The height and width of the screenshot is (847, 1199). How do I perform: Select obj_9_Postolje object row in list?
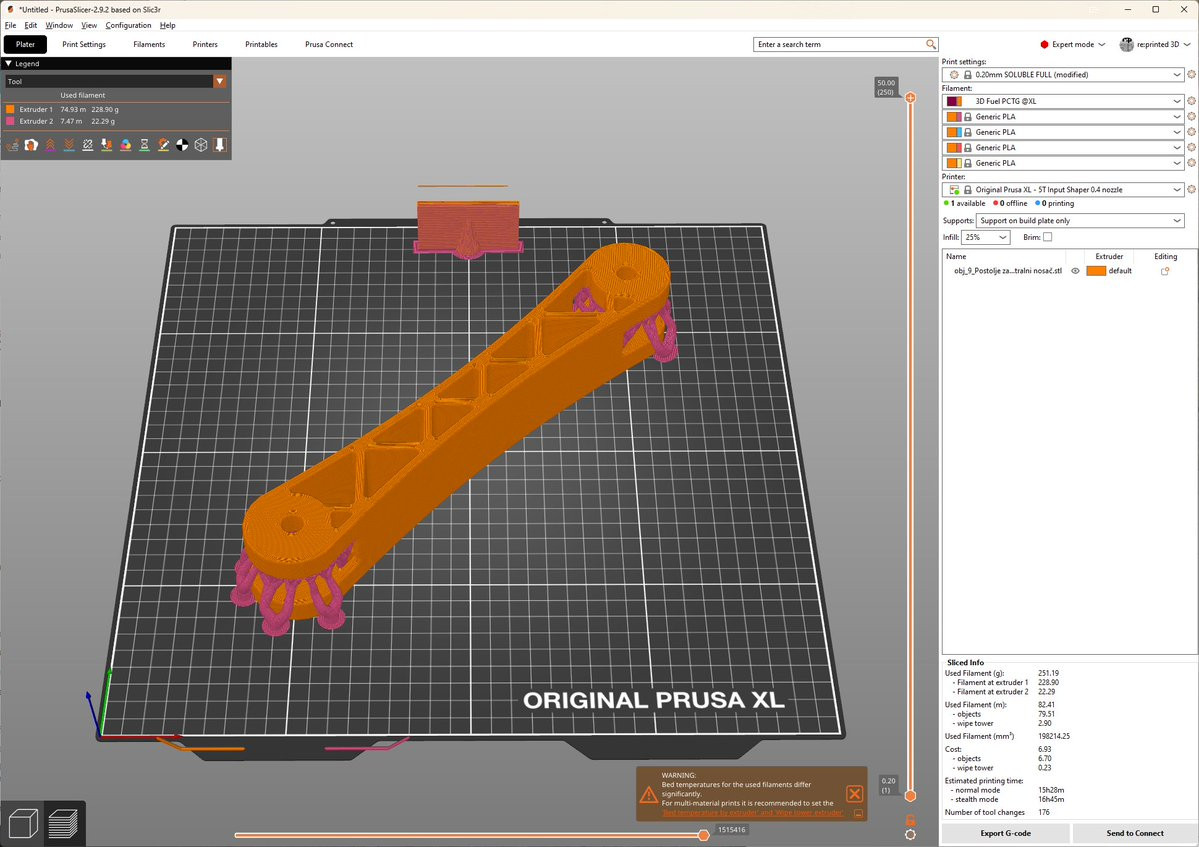[x=1069, y=271]
